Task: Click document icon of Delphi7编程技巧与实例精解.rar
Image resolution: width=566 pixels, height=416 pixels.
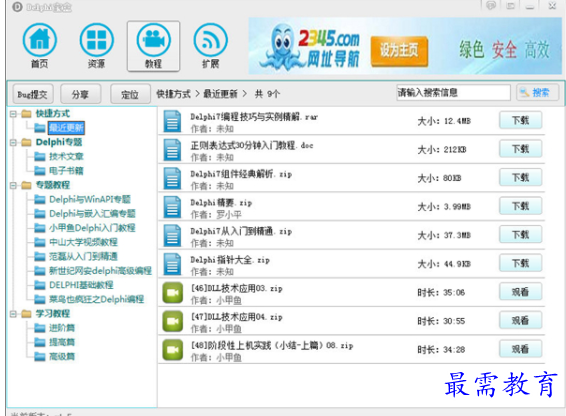Action: [x=172, y=121]
